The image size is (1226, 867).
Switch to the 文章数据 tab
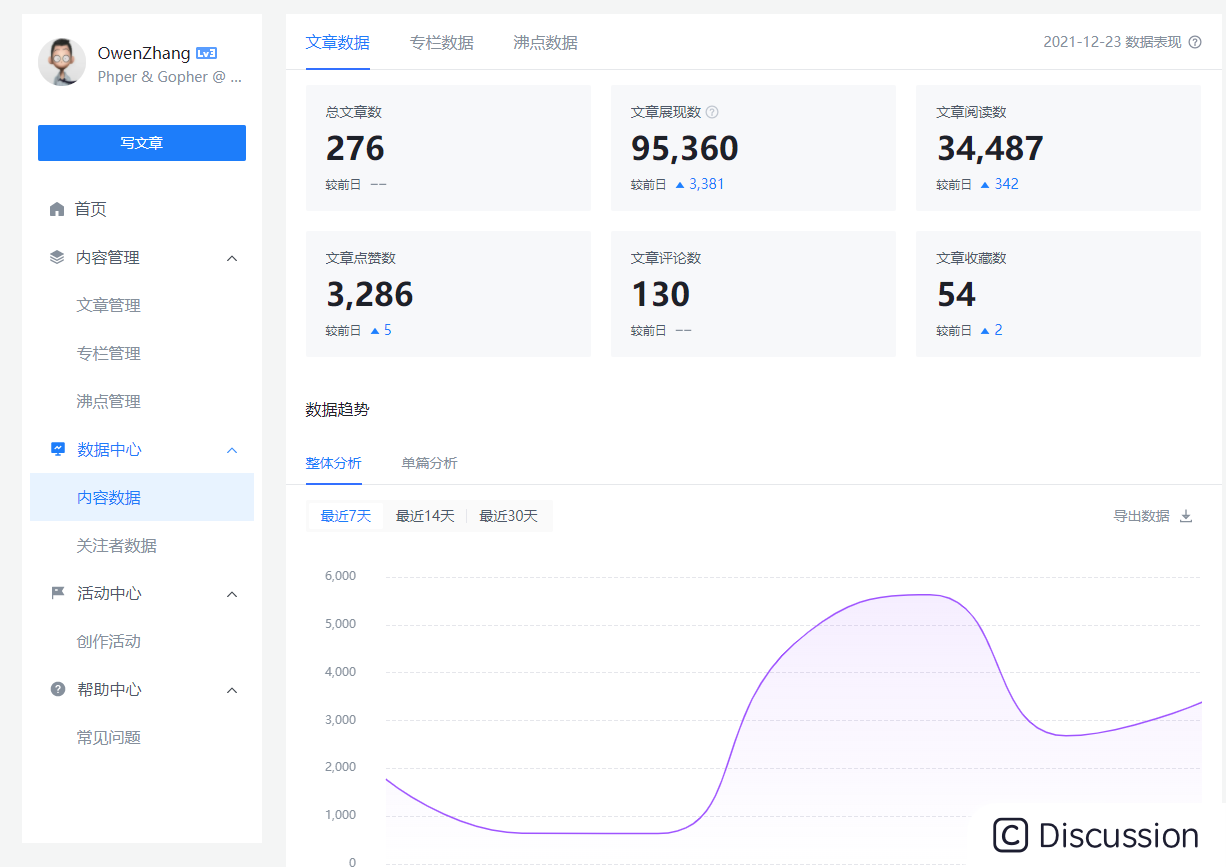coord(338,42)
